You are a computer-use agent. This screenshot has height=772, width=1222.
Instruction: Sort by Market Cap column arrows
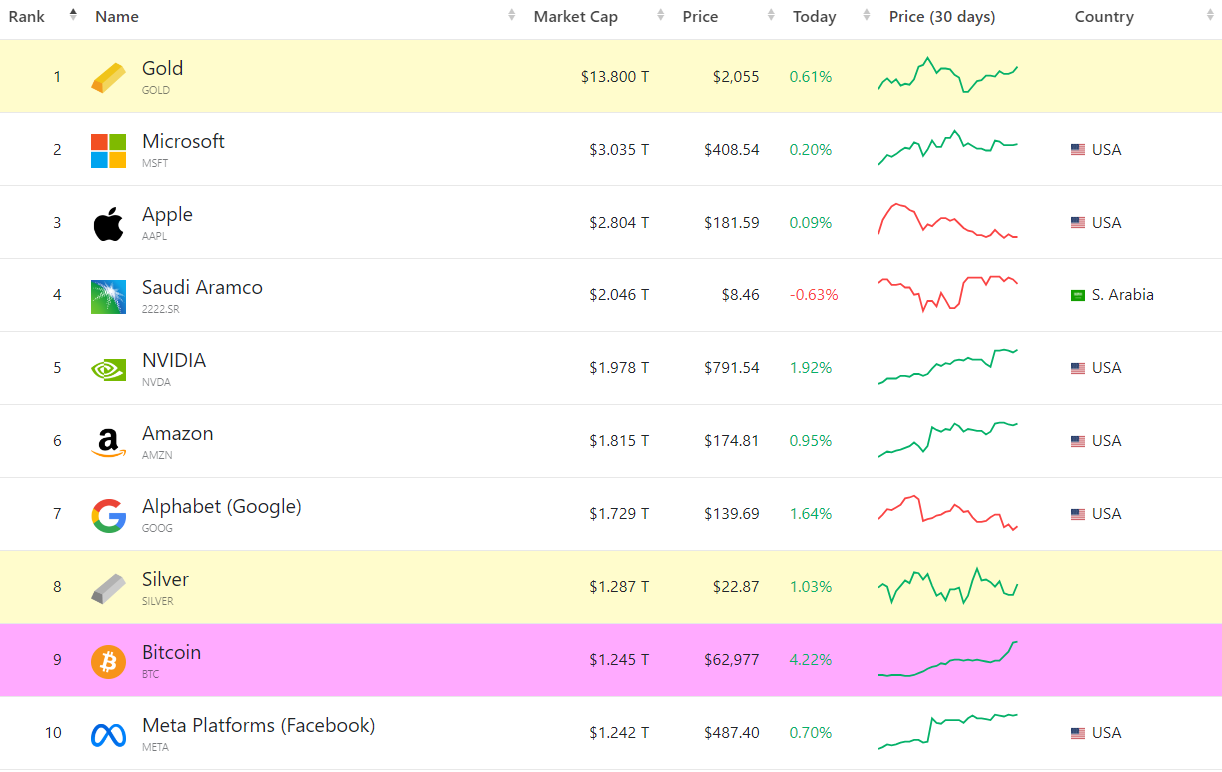(x=661, y=15)
